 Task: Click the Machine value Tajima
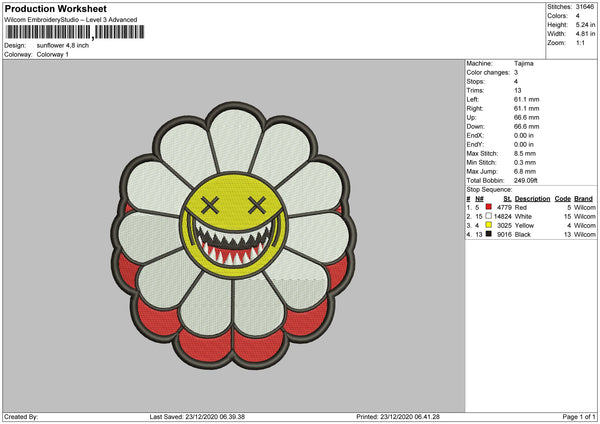pyautogui.click(x=523, y=64)
